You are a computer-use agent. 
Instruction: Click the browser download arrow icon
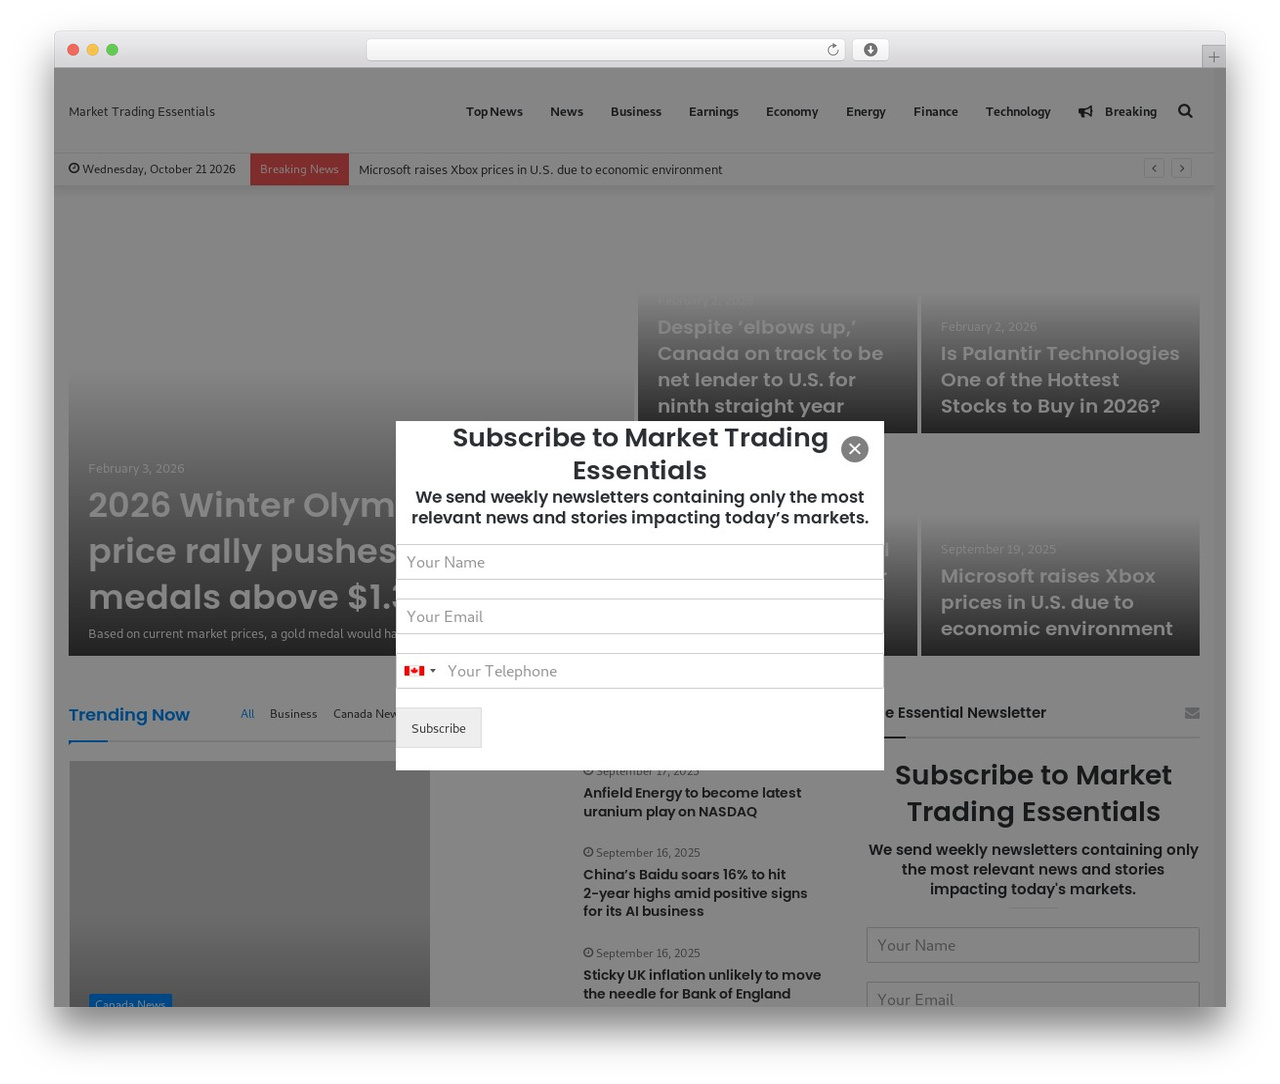pos(870,50)
